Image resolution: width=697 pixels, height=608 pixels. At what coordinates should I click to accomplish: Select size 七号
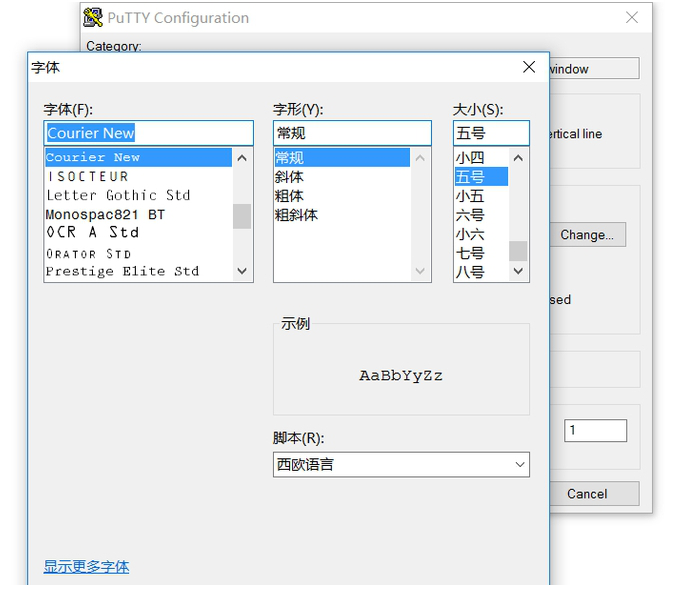[x=481, y=253]
